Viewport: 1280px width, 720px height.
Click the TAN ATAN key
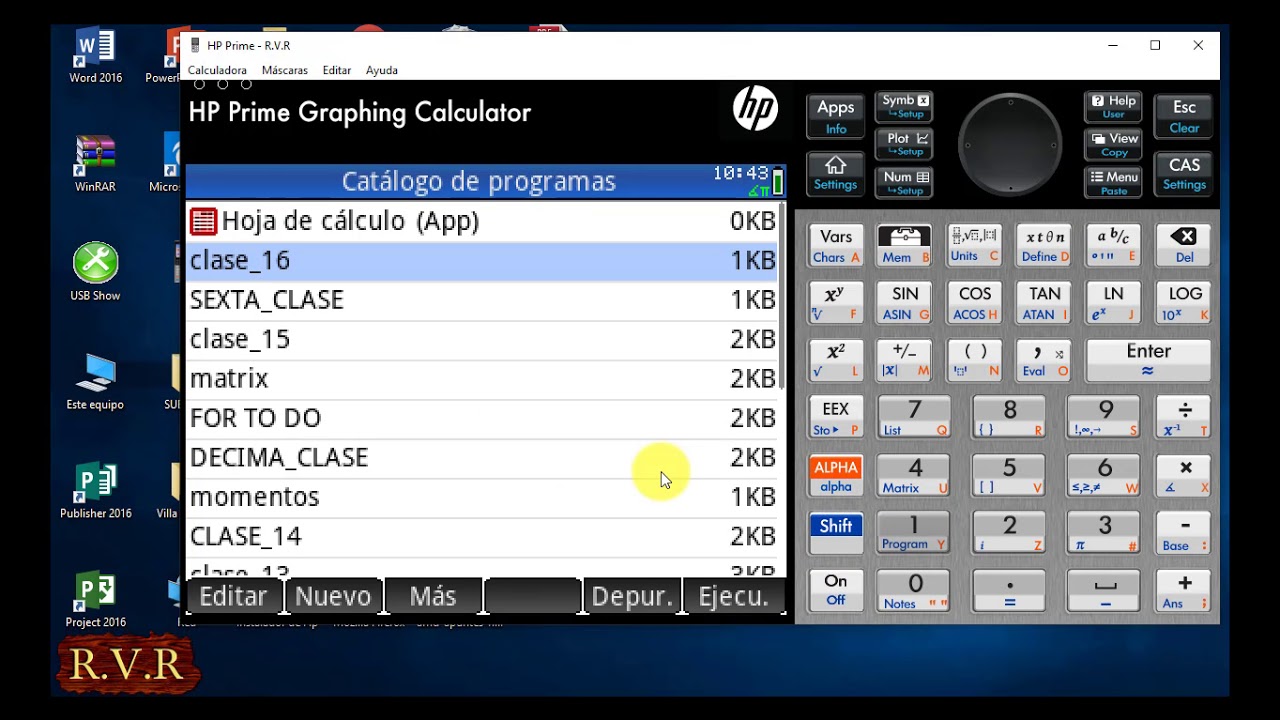[1045, 304]
